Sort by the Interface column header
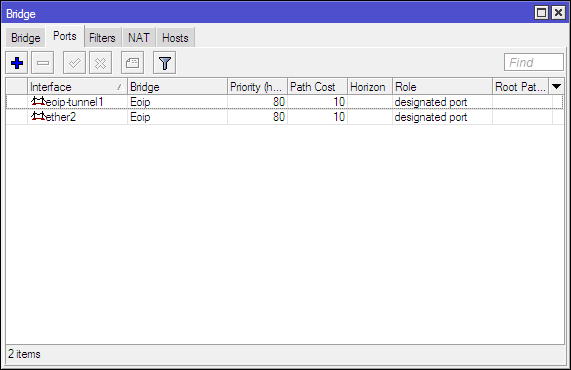The height and width of the screenshot is (370, 571). [x=77, y=87]
